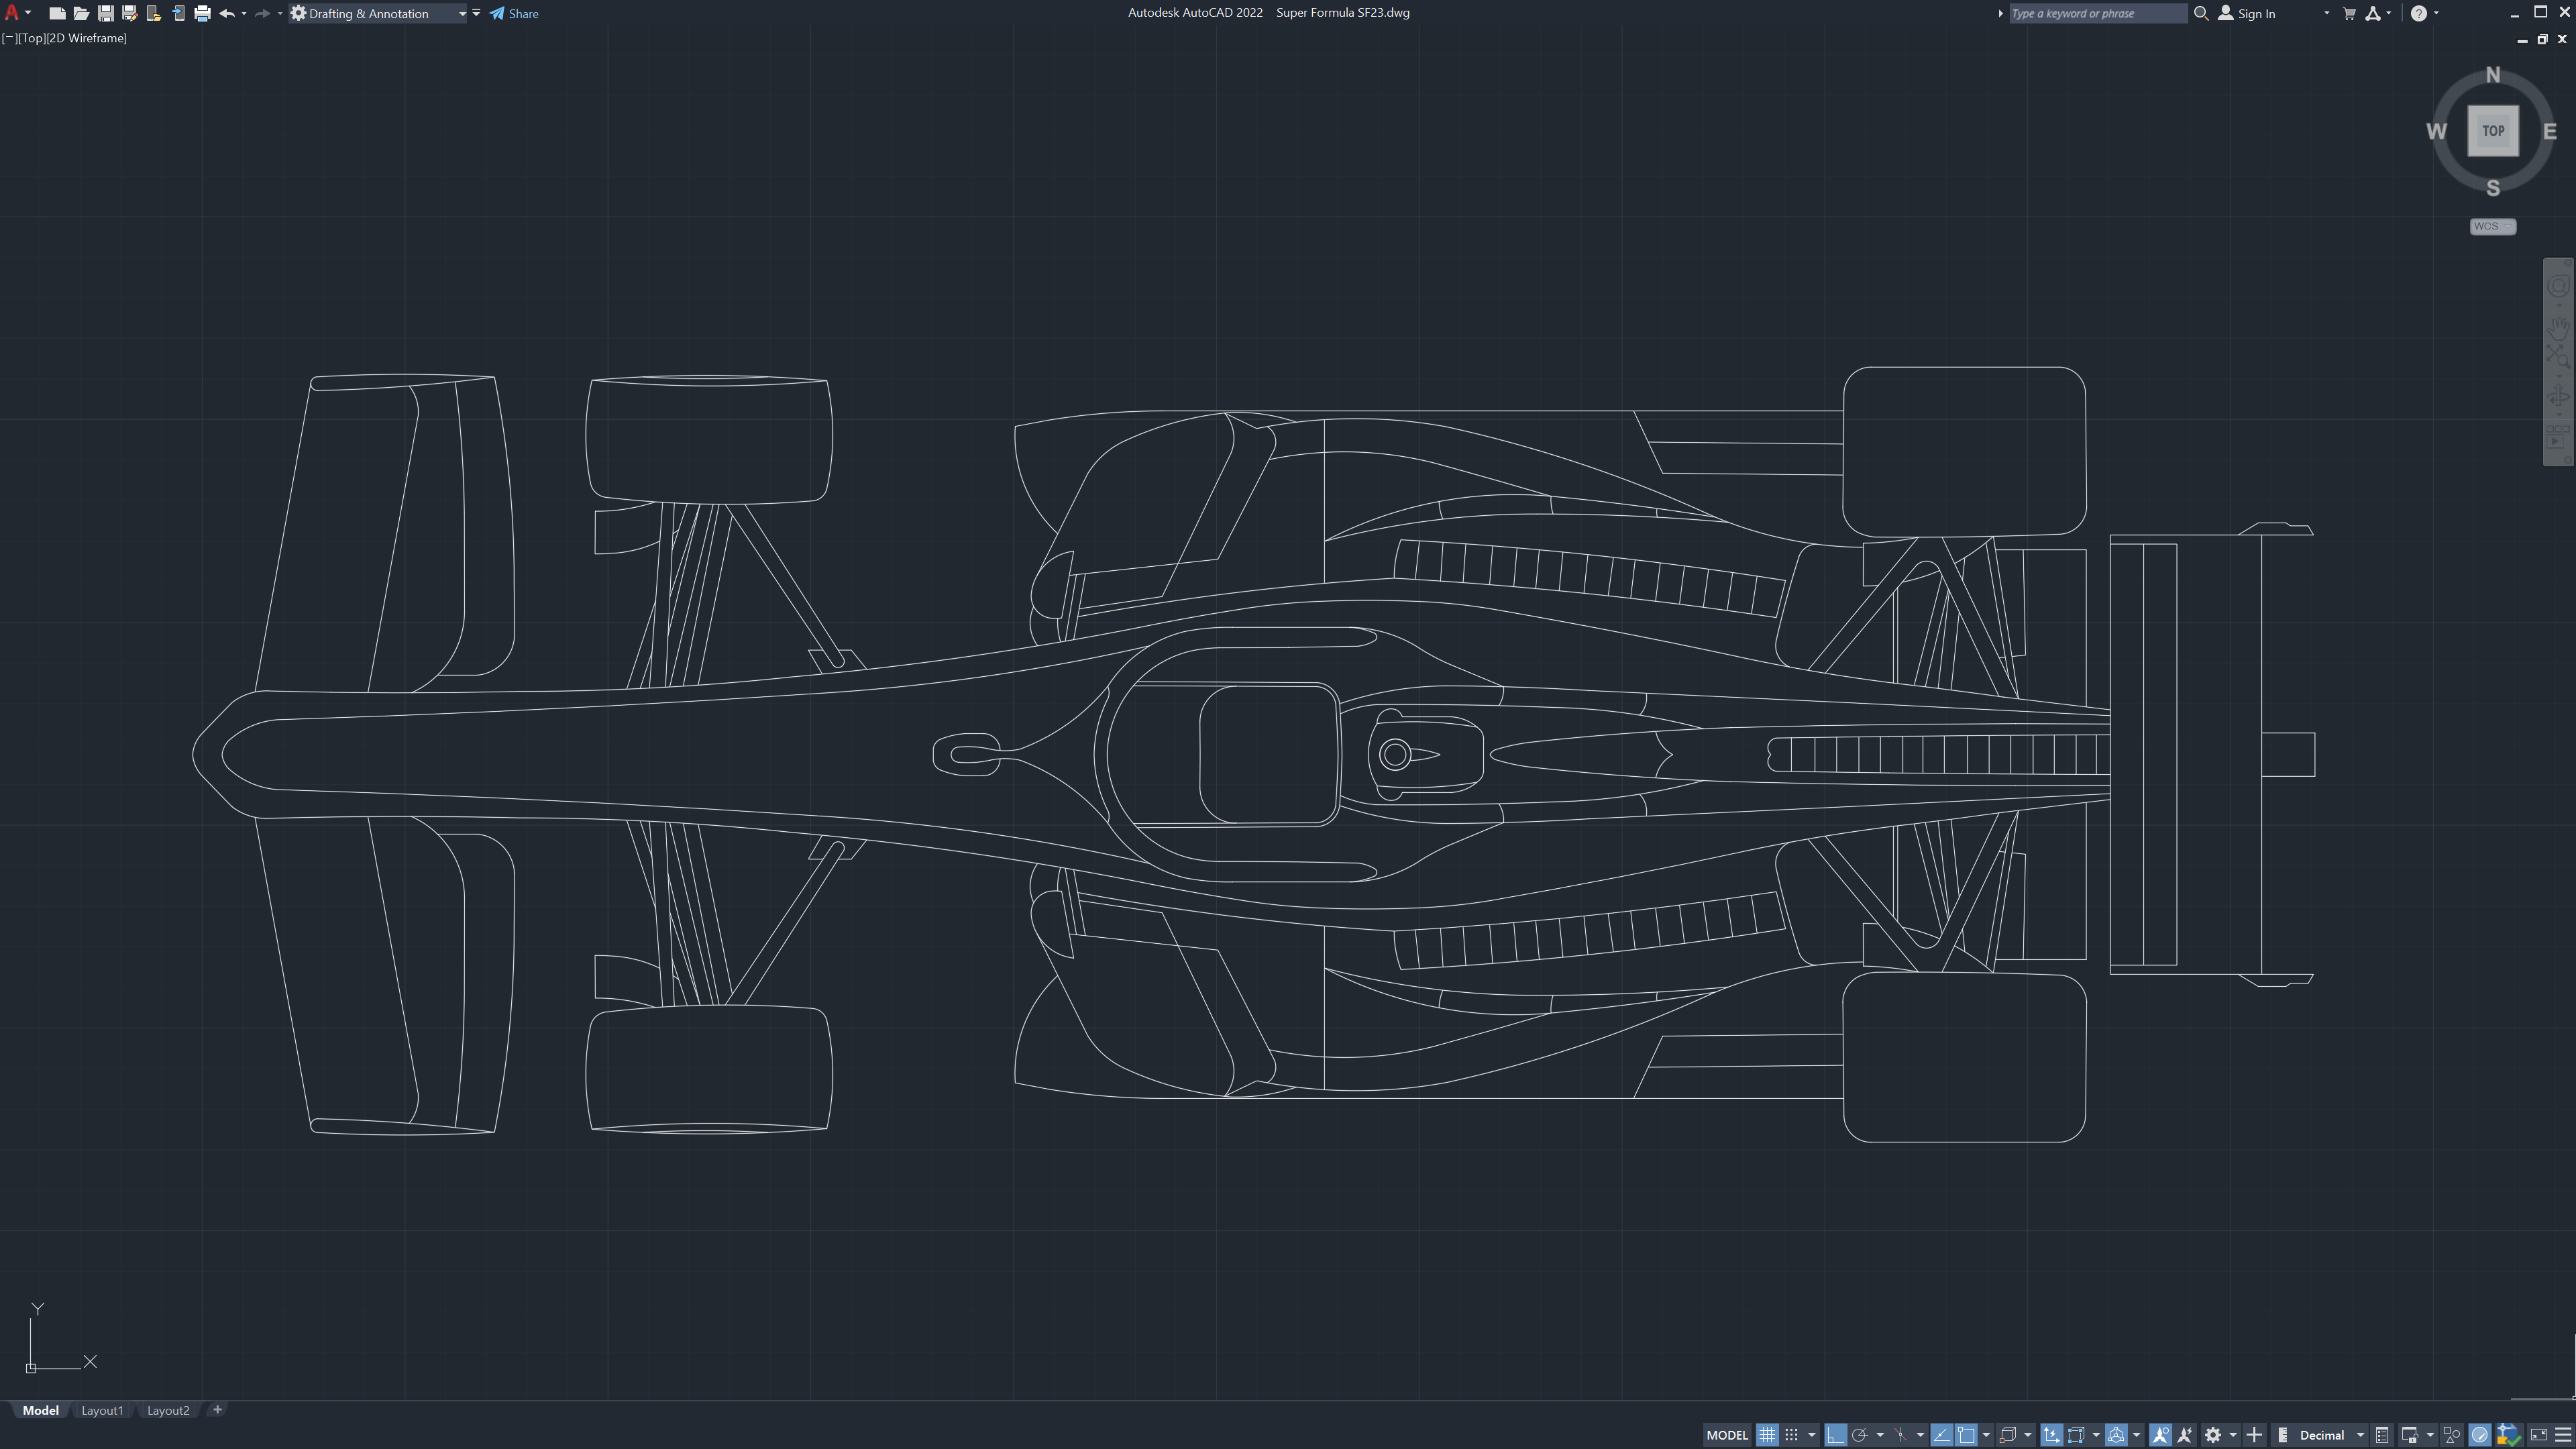The width and height of the screenshot is (2576, 1449).
Task: Plot the drawing with the printer icon
Action: click(202, 14)
